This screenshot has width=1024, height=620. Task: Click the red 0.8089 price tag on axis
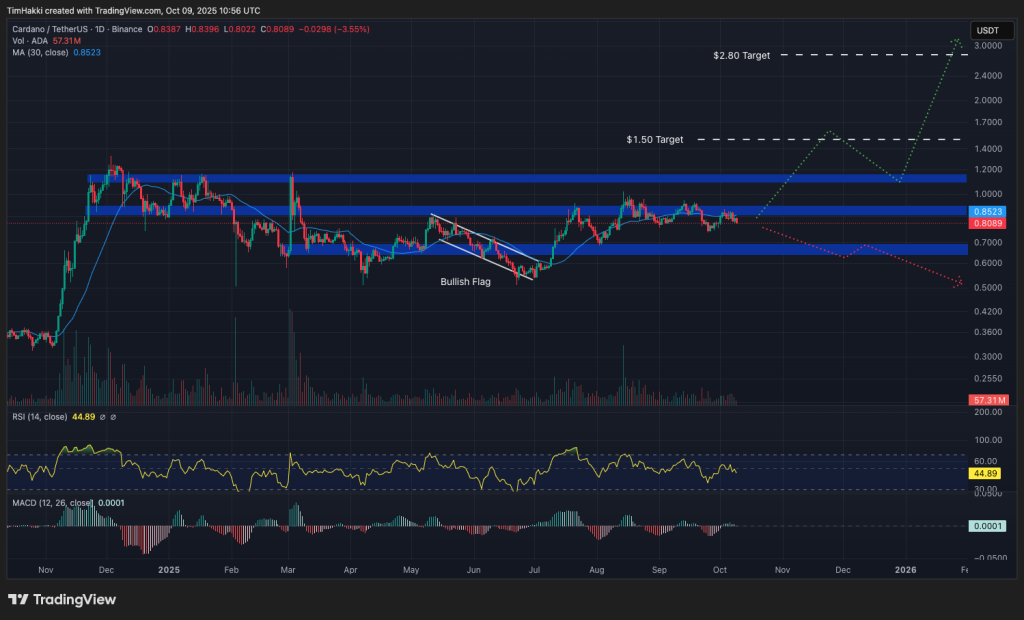(987, 223)
